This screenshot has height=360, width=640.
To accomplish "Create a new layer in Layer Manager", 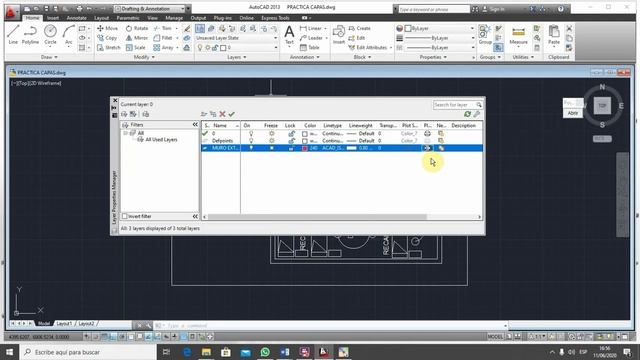I will click(x=204, y=114).
